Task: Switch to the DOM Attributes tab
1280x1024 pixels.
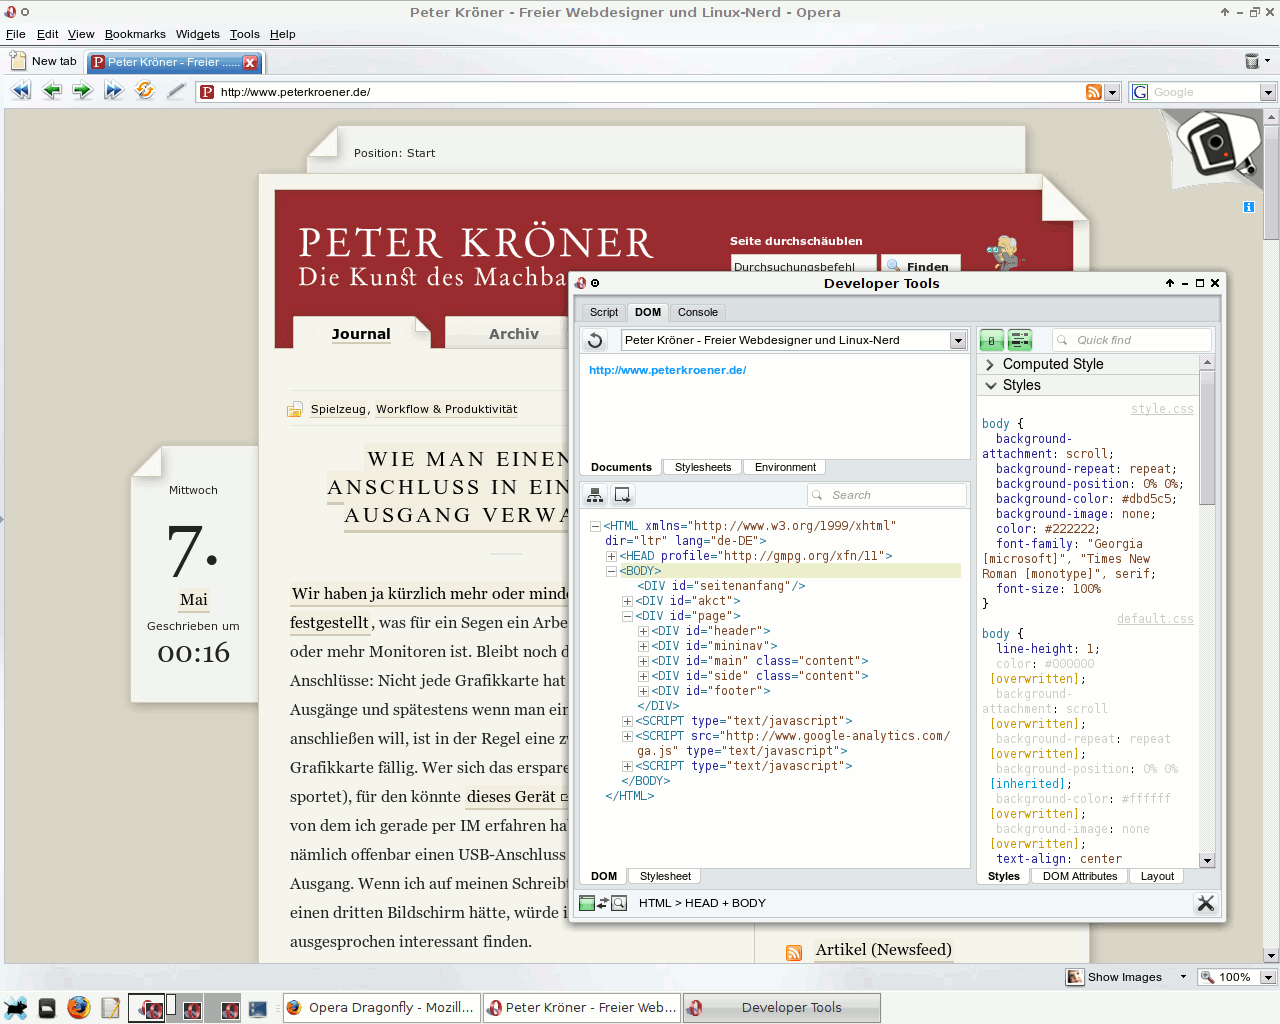Action: pyautogui.click(x=1080, y=876)
